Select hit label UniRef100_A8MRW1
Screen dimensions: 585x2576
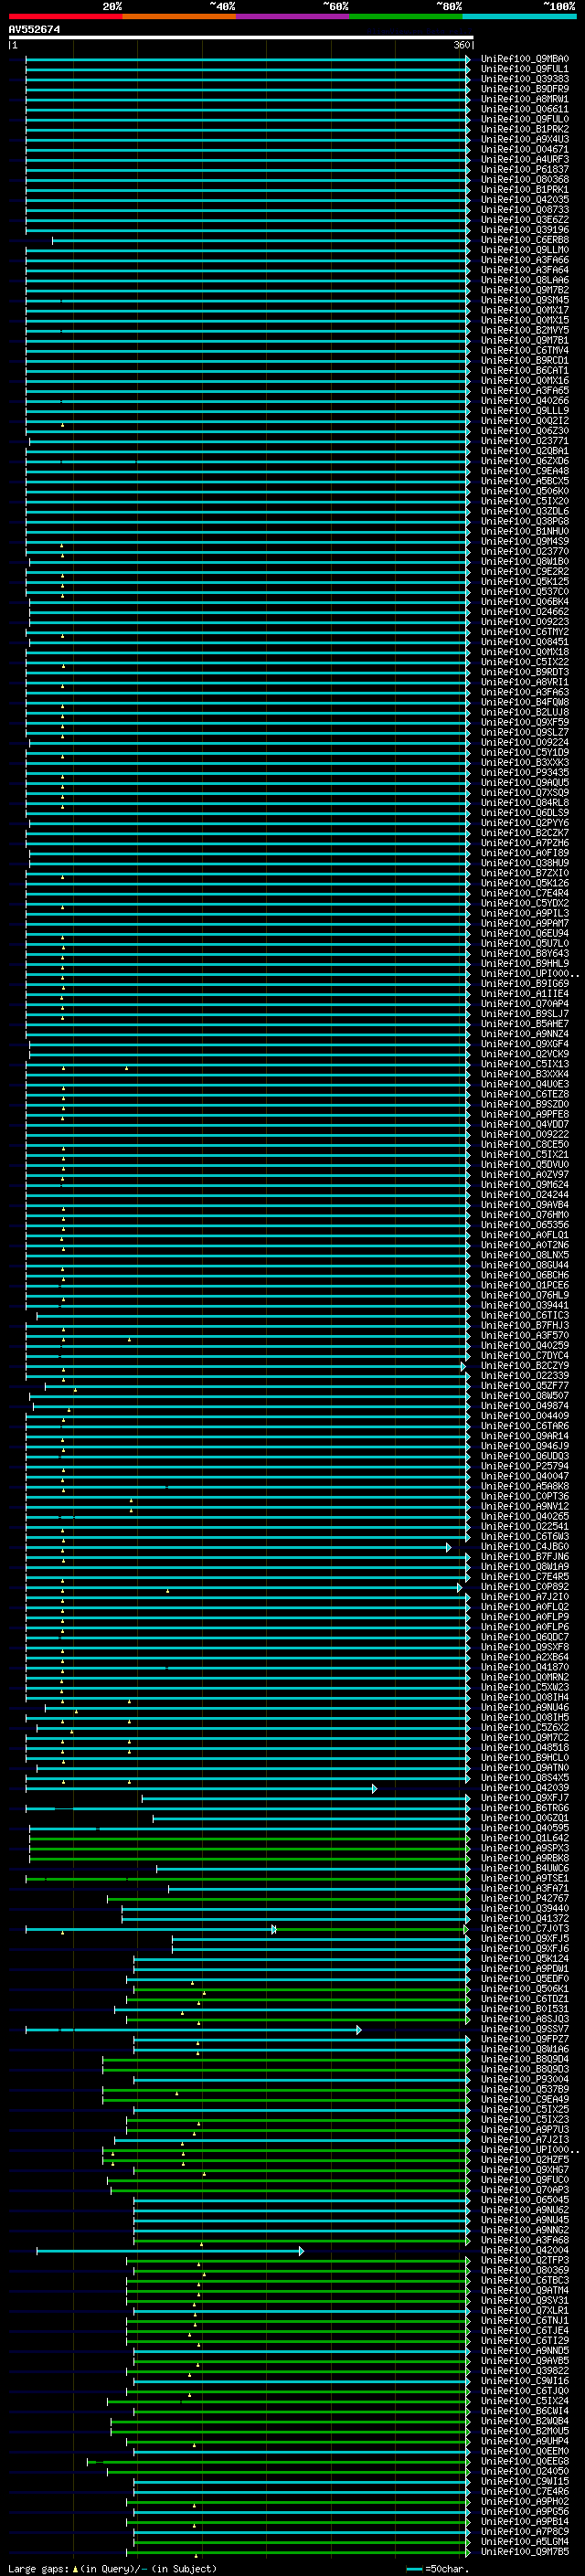click(525, 99)
